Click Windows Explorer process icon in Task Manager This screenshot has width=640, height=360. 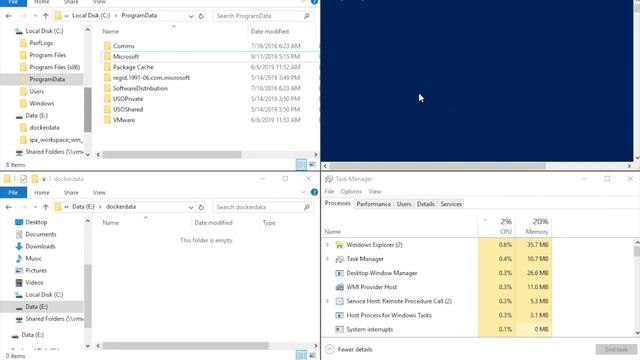tap(339, 245)
